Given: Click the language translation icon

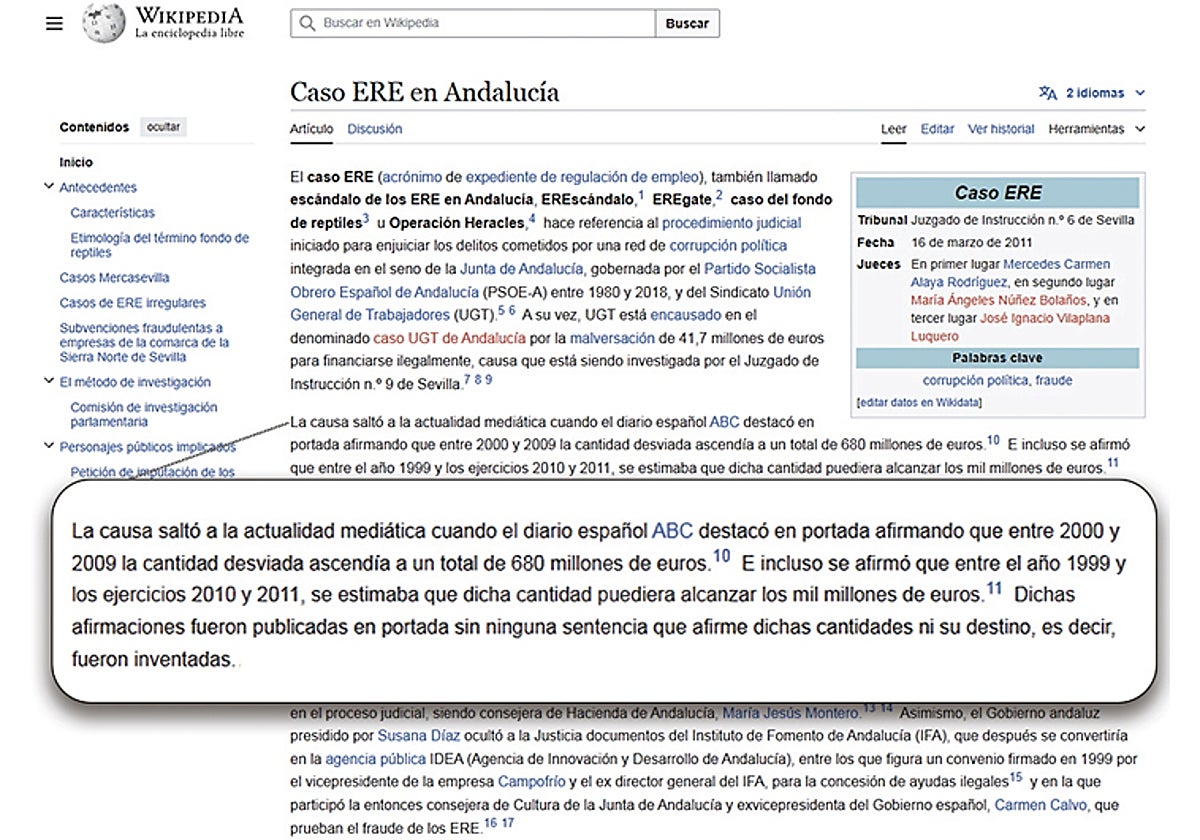Looking at the screenshot, I should point(1047,93).
